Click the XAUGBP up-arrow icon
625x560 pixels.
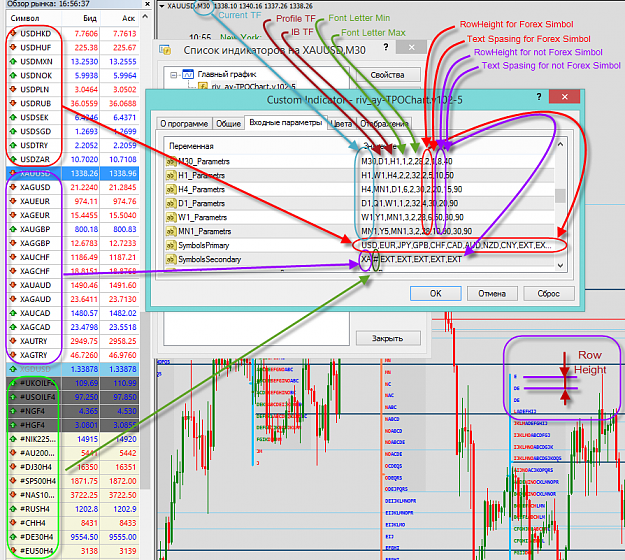click(x=13, y=229)
